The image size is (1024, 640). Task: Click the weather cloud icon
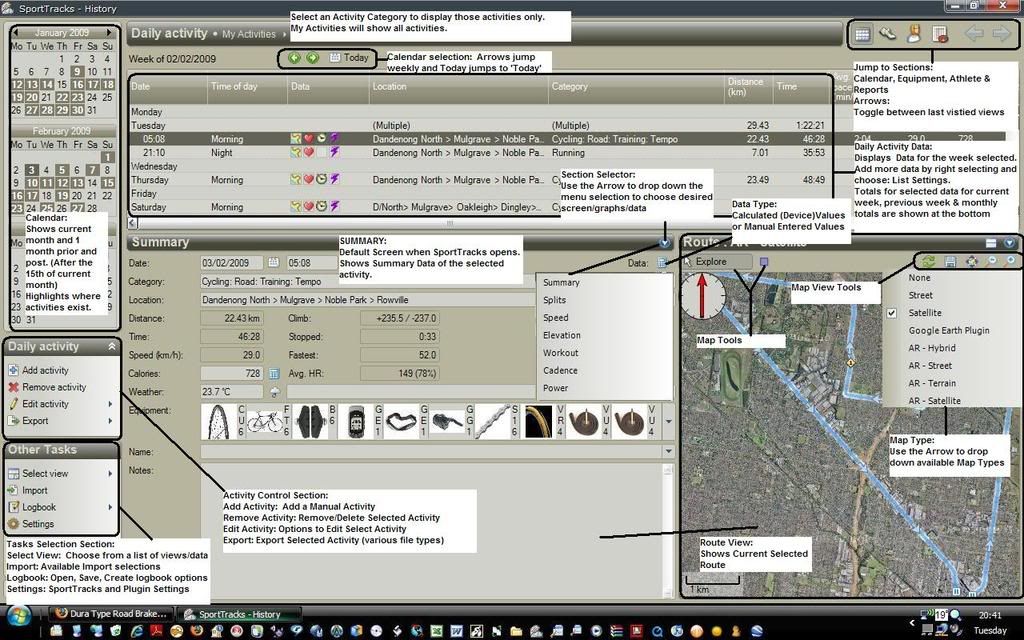pos(274,392)
